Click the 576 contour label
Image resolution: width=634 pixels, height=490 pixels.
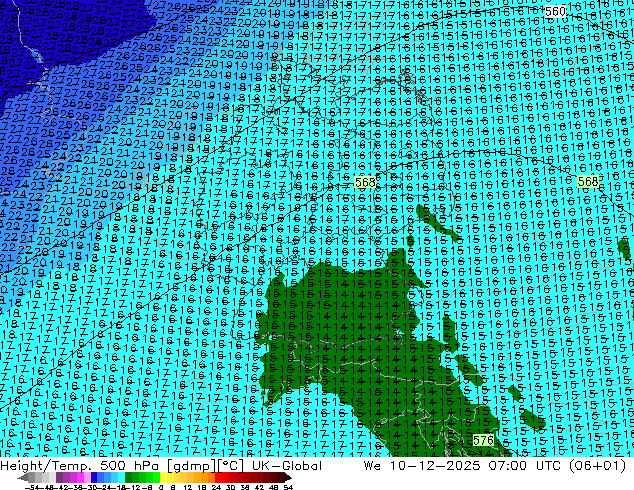(483, 440)
